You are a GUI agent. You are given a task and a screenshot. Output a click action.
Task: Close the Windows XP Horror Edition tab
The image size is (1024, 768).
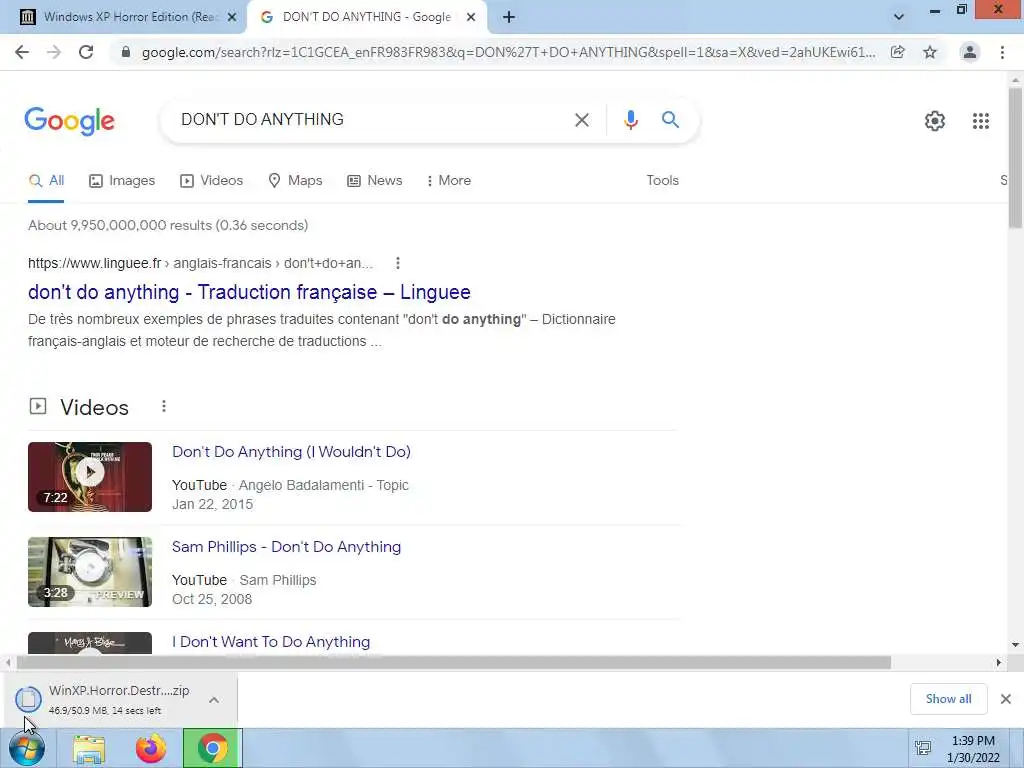(231, 18)
